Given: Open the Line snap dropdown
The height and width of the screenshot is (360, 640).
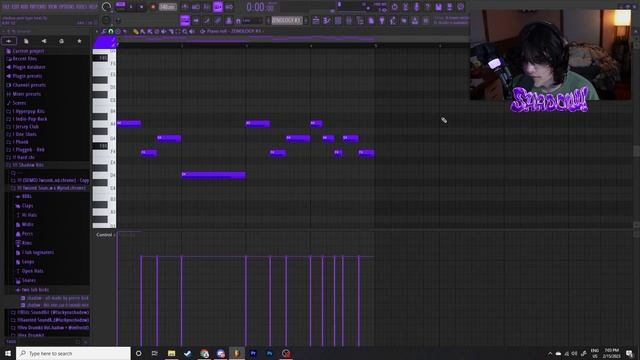Looking at the screenshot, I should (253, 21).
